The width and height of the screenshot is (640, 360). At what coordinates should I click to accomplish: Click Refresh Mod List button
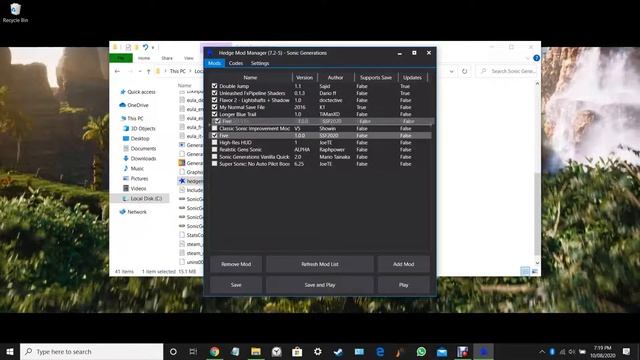pyautogui.click(x=320, y=264)
